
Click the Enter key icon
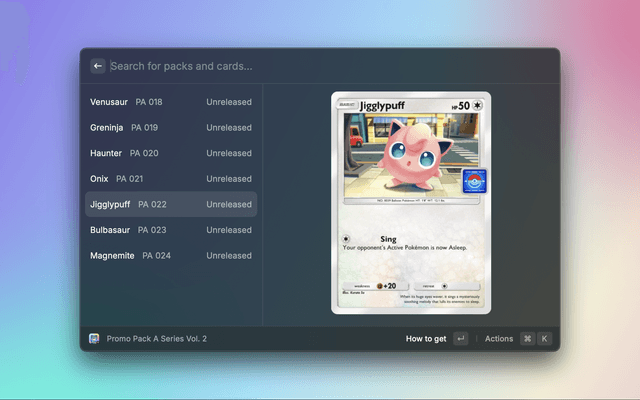[x=460, y=339]
